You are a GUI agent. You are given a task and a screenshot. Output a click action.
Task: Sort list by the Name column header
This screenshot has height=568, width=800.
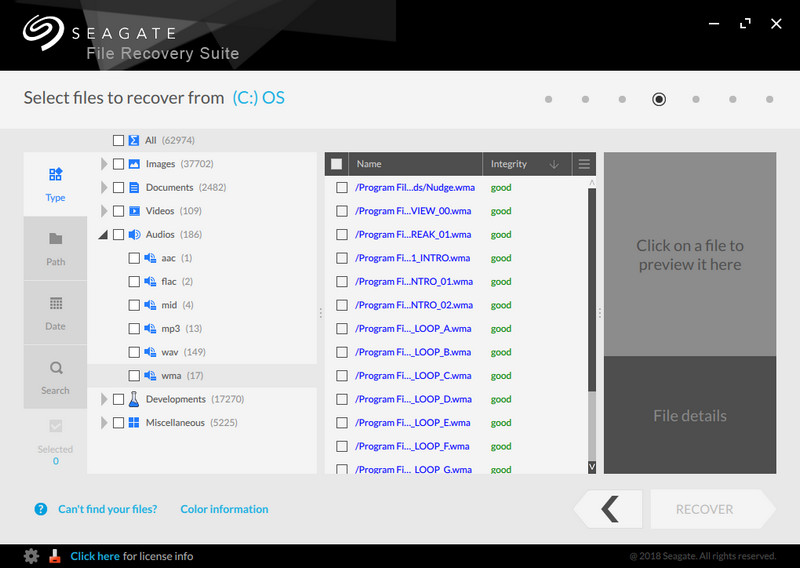tap(415, 164)
